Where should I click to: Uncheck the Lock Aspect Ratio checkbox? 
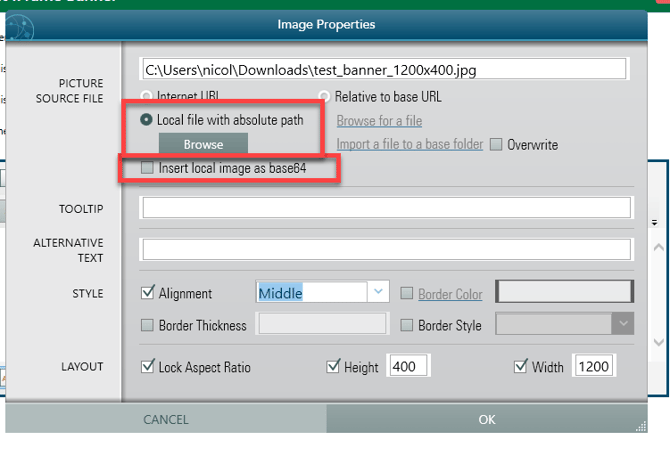click(148, 367)
